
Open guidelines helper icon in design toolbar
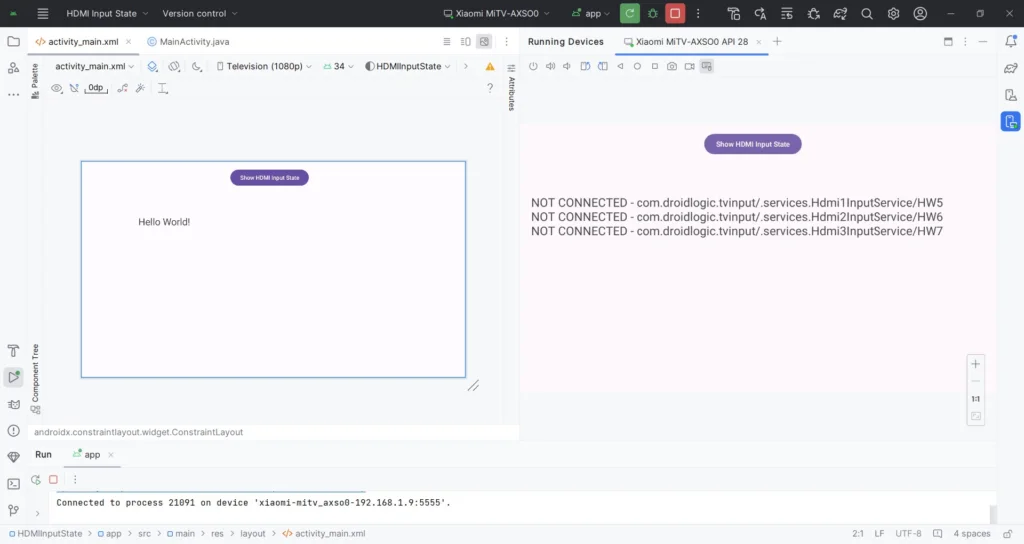tap(163, 88)
